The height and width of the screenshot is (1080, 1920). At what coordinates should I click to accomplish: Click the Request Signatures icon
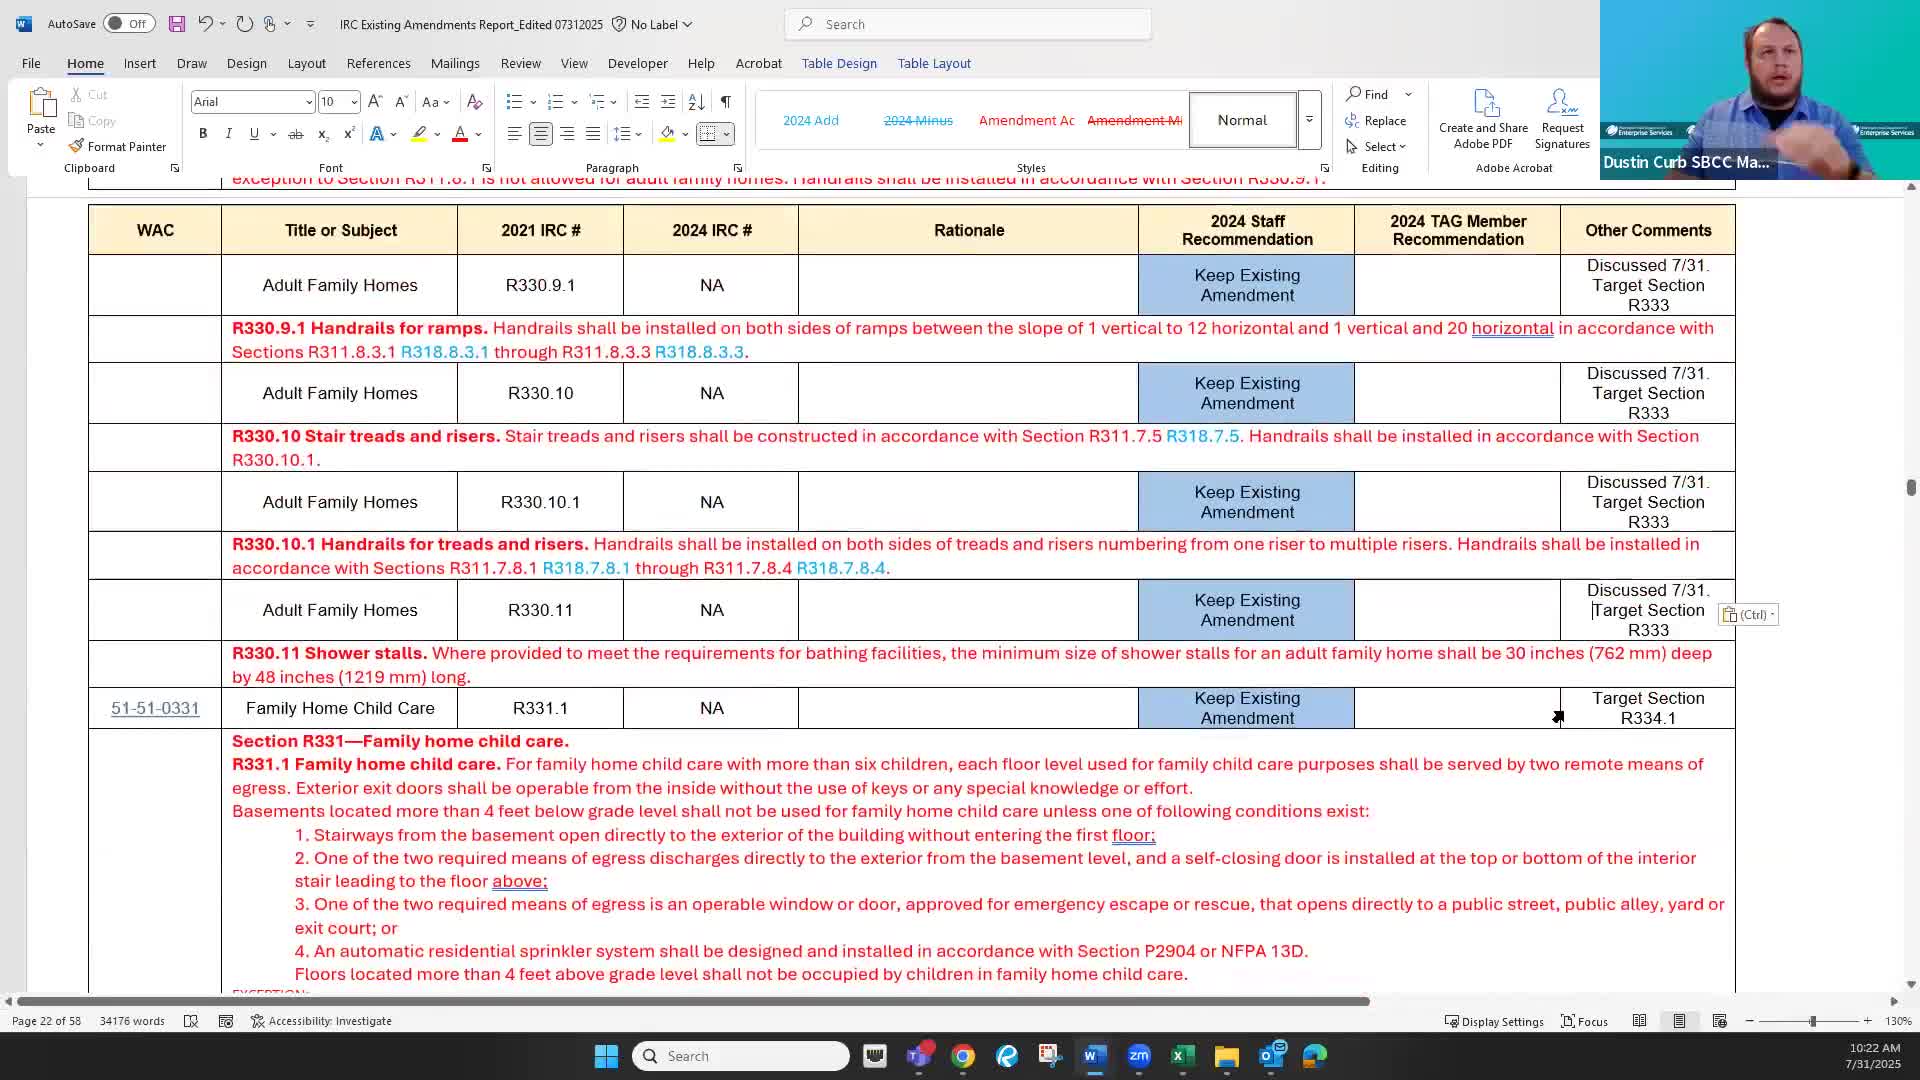point(1561,118)
